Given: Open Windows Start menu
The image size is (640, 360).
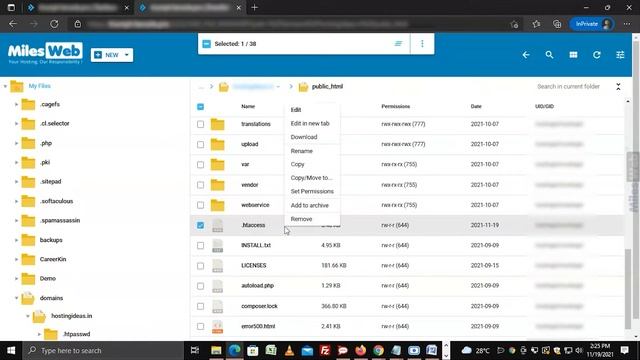Looking at the screenshot, I should tap(11, 351).
